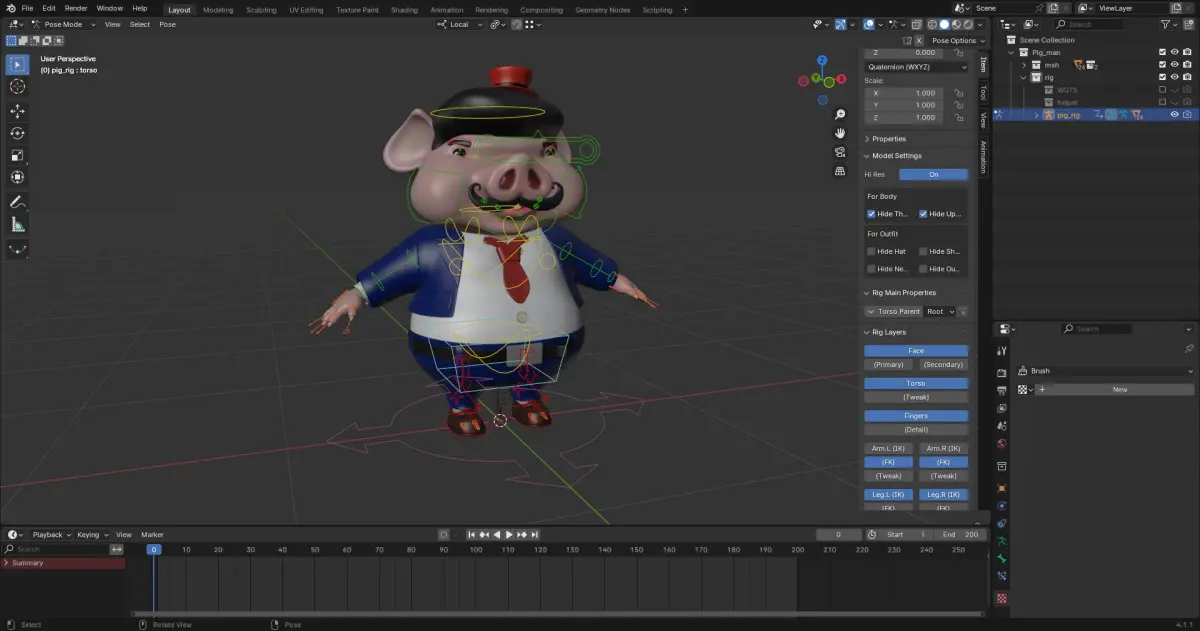Toggle visibility eye of msh collection
Image resolution: width=1200 pixels, height=631 pixels.
[x=1174, y=64]
